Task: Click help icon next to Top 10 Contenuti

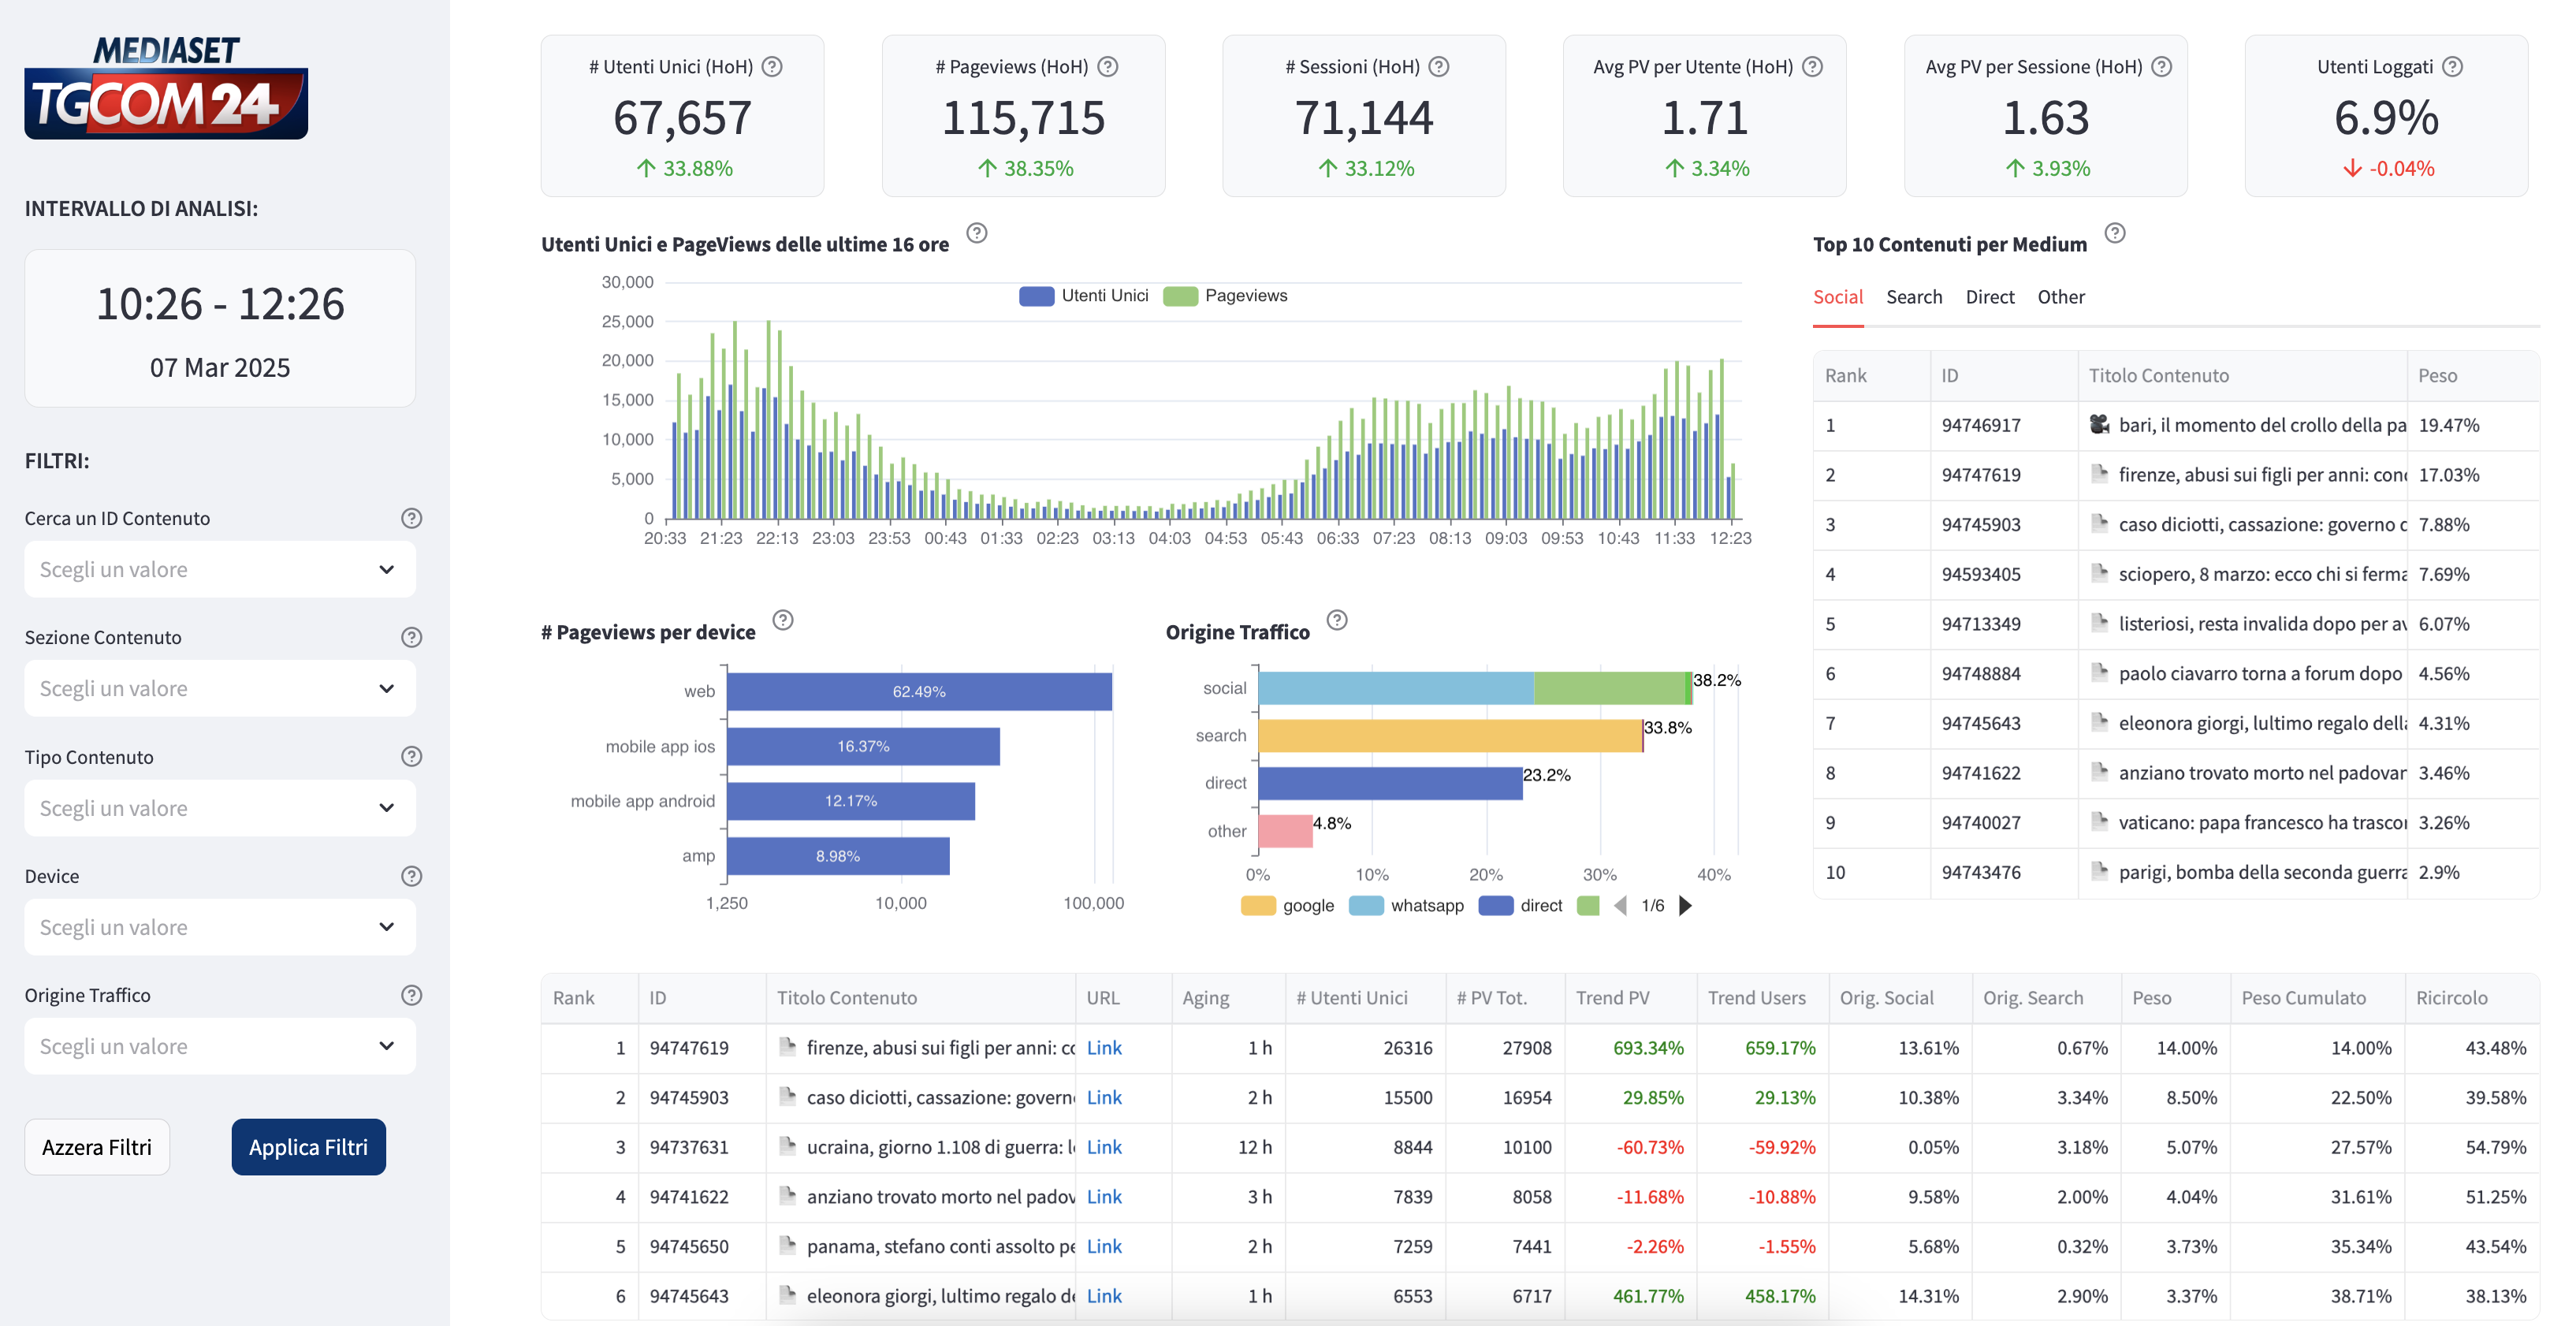Action: [2114, 233]
